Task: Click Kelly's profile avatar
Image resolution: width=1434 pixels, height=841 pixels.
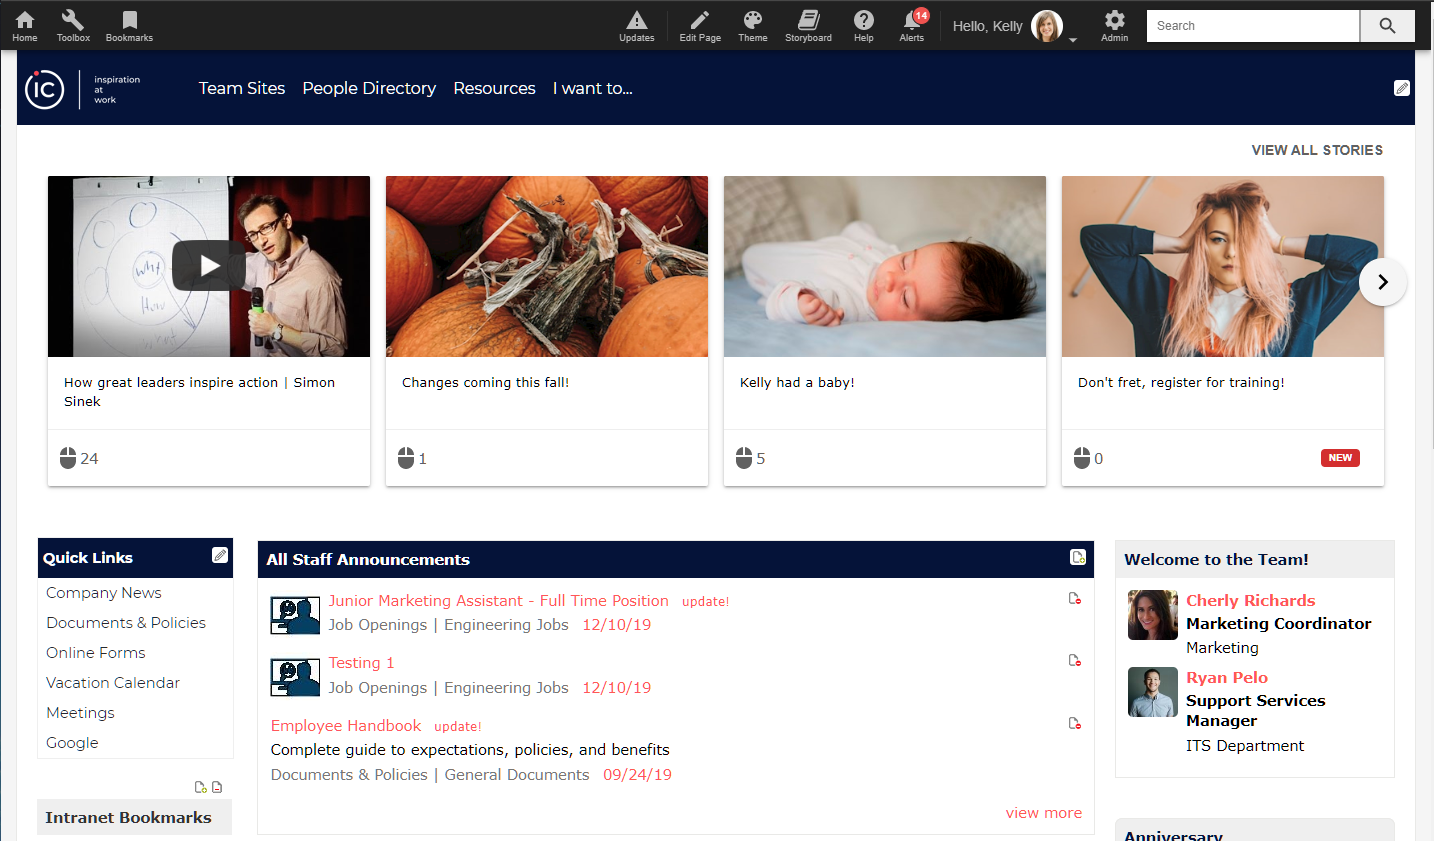Action: pyautogui.click(x=1047, y=26)
